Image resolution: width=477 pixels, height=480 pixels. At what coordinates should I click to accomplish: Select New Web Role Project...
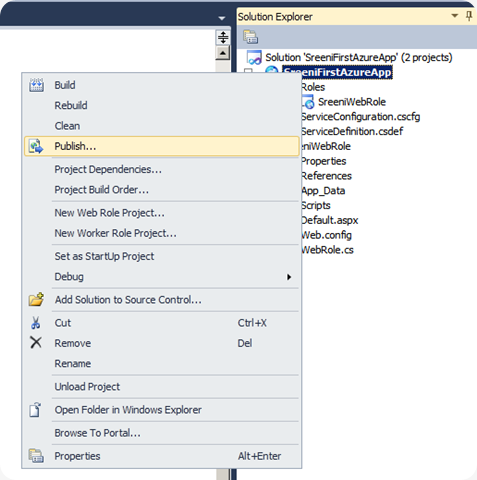[x=162, y=213]
